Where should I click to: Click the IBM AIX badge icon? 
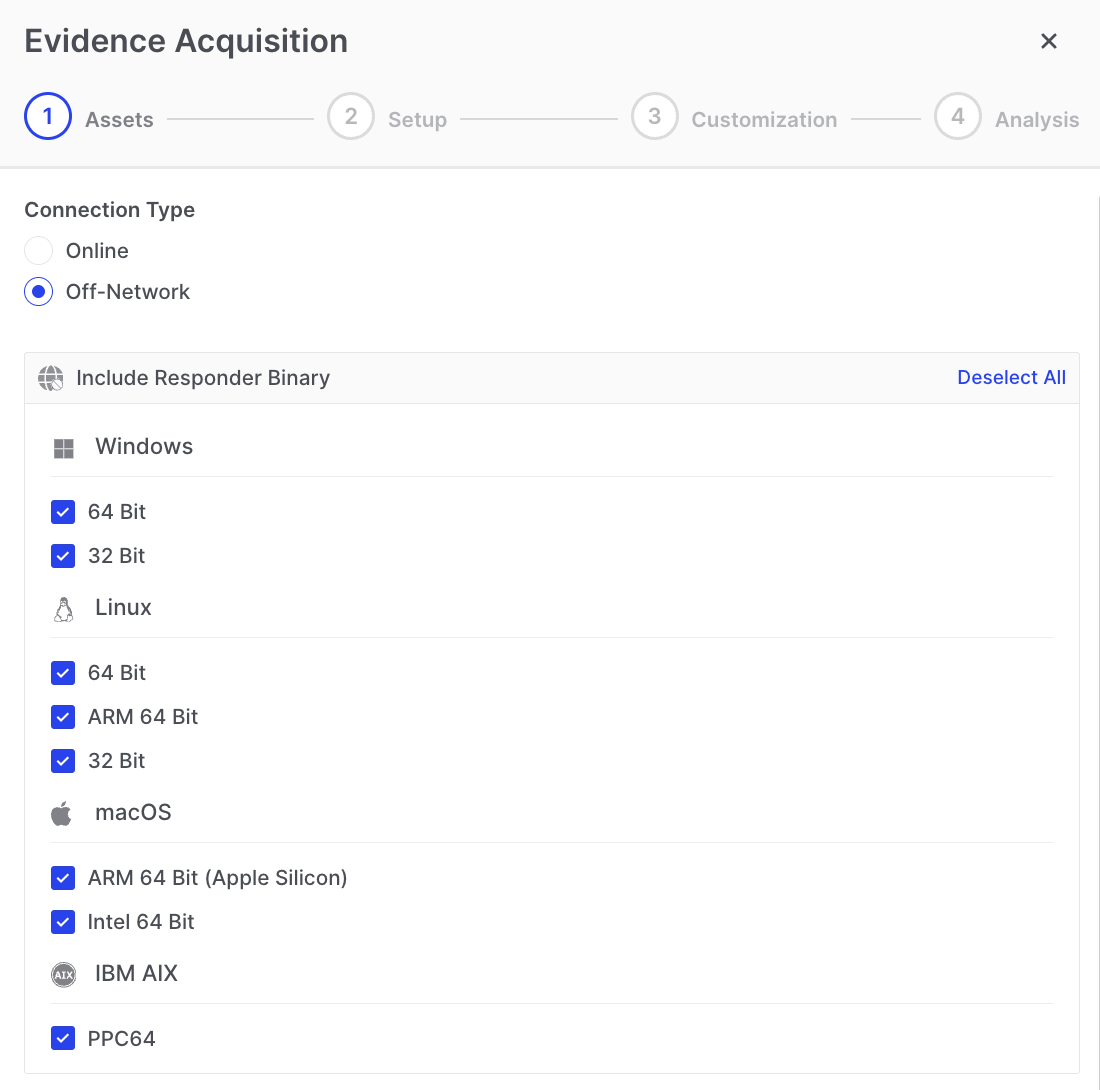click(x=63, y=975)
